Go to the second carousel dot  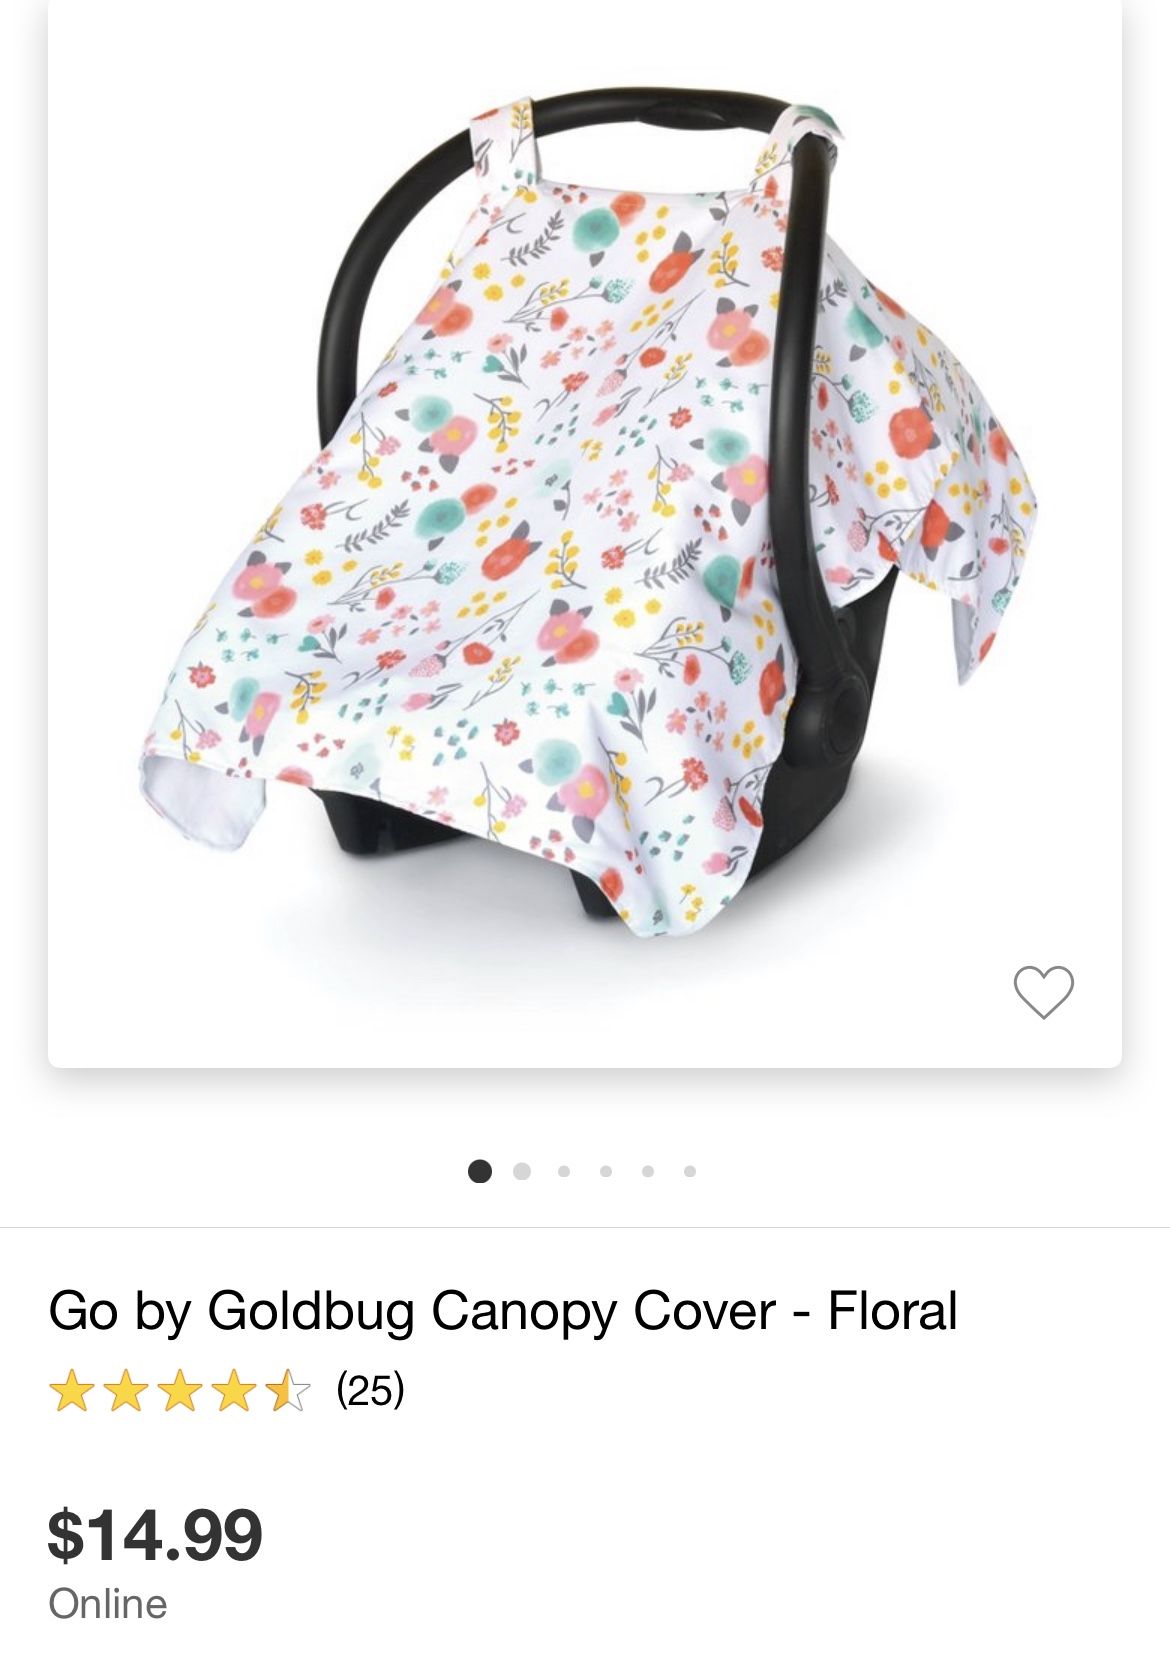pyautogui.click(x=522, y=1171)
